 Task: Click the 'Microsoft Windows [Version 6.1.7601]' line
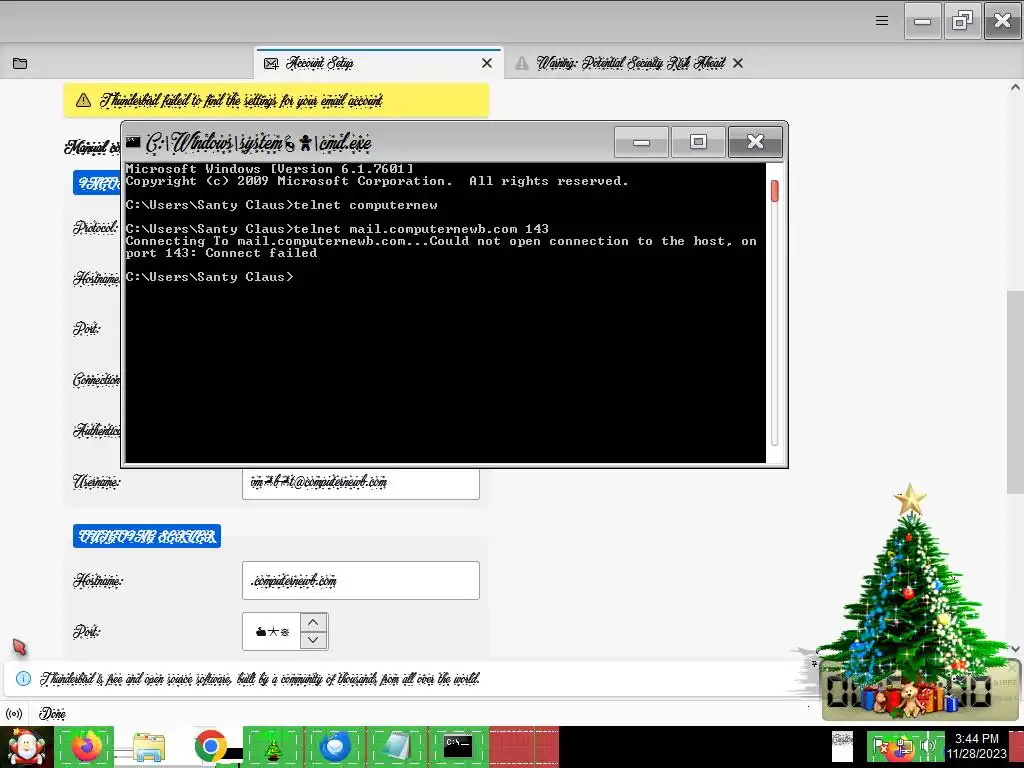(x=270, y=168)
